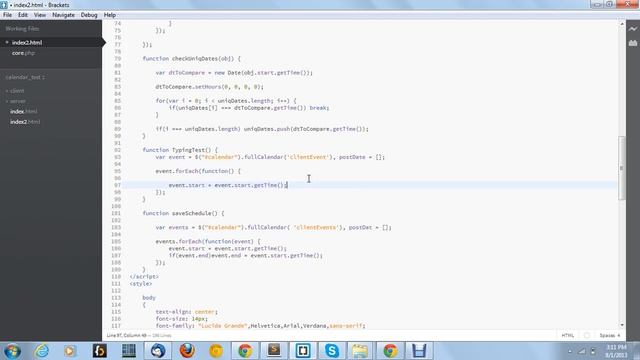Screen dimensions: 640x360
Task: Open index.html in the project tree
Action: click(x=23, y=111)
